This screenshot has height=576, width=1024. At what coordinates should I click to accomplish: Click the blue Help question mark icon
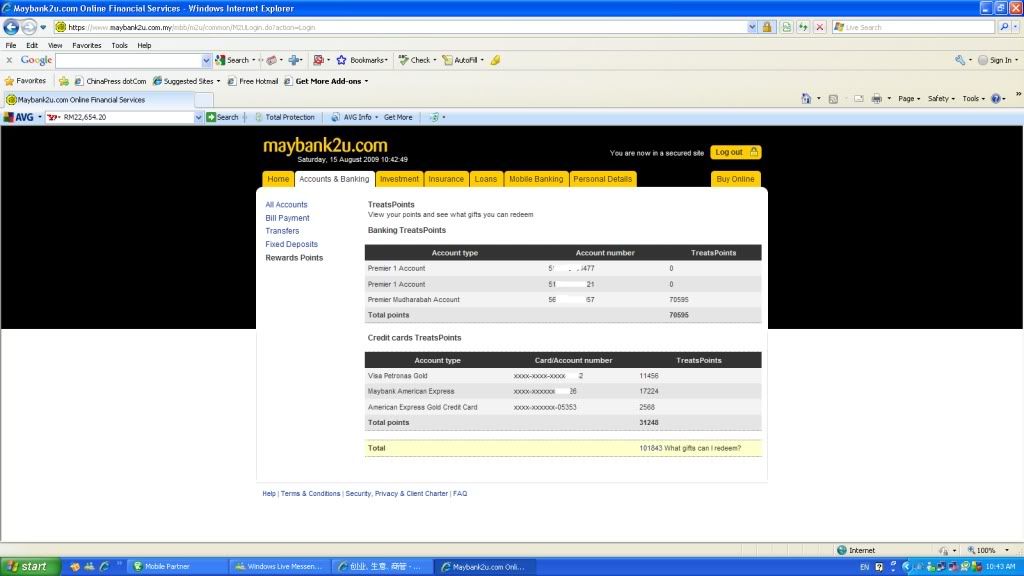(x=996, y=99)
